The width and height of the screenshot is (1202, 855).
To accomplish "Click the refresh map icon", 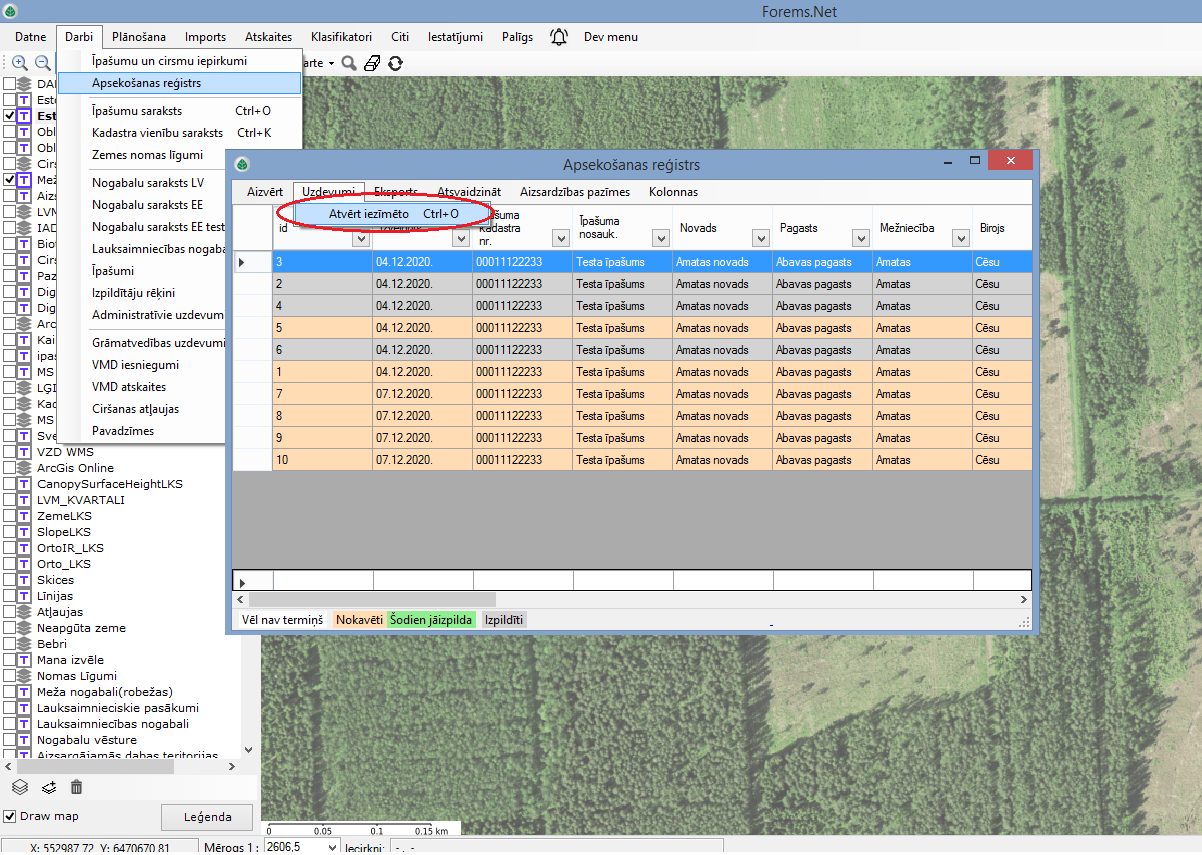I will point(396,63).
